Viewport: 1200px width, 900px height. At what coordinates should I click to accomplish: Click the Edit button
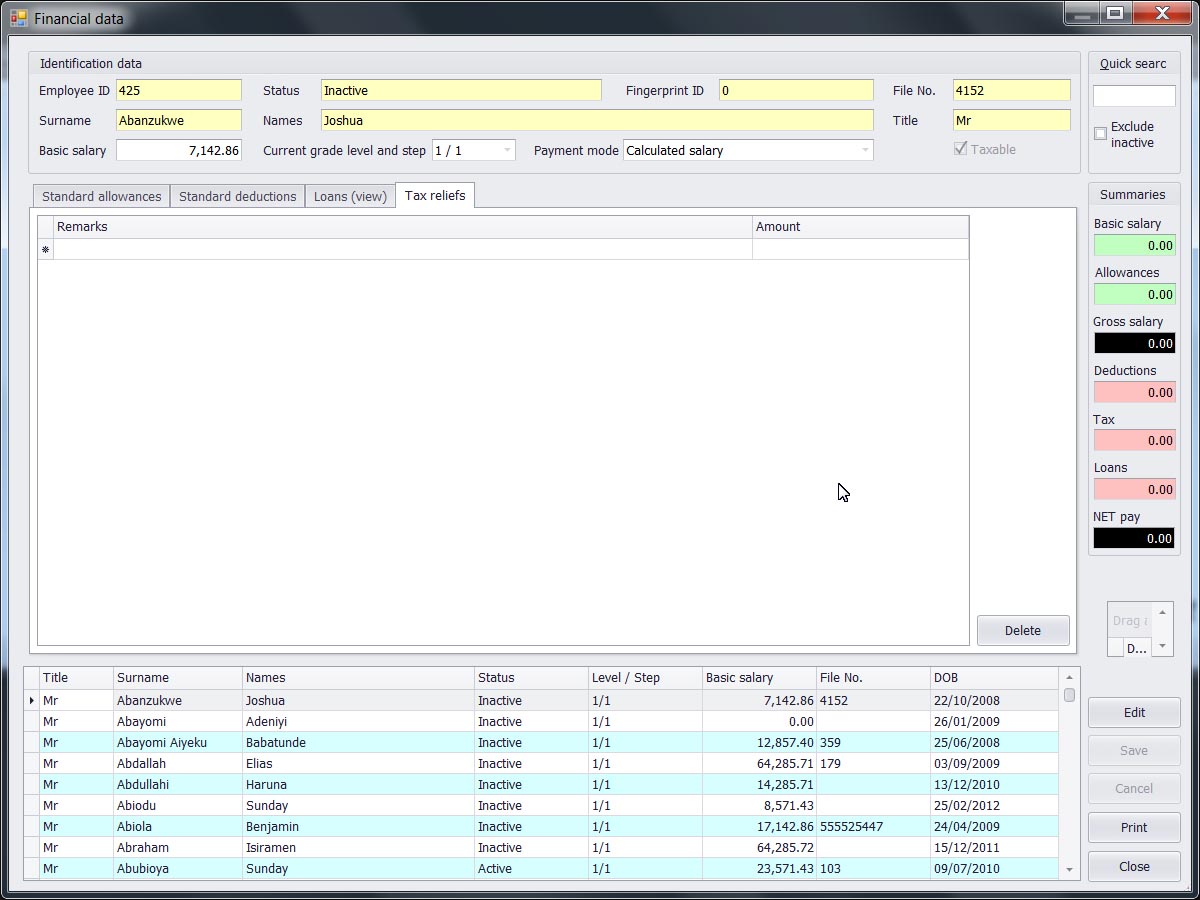point(1134,713)
